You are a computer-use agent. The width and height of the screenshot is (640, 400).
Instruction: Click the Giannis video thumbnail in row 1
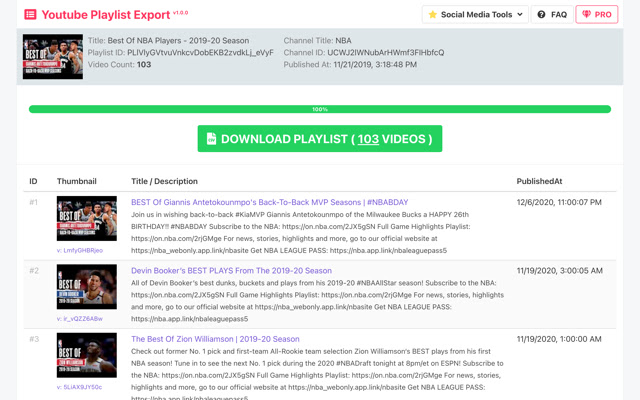click(87, 218)
